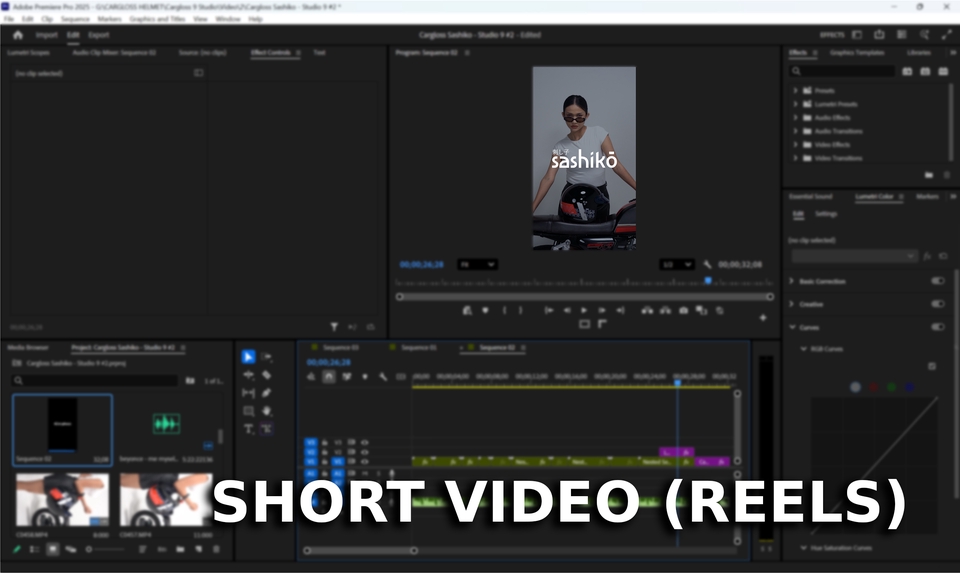
Task: Open playback resolution 1/2 dropdown
Action: [x=677, y=264]
